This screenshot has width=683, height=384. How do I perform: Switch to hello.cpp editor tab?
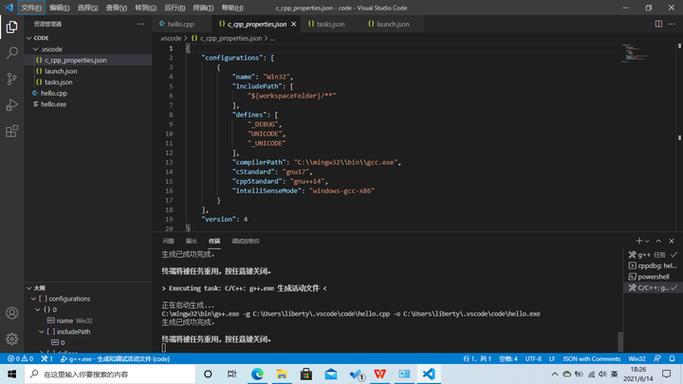pos(180,24)
